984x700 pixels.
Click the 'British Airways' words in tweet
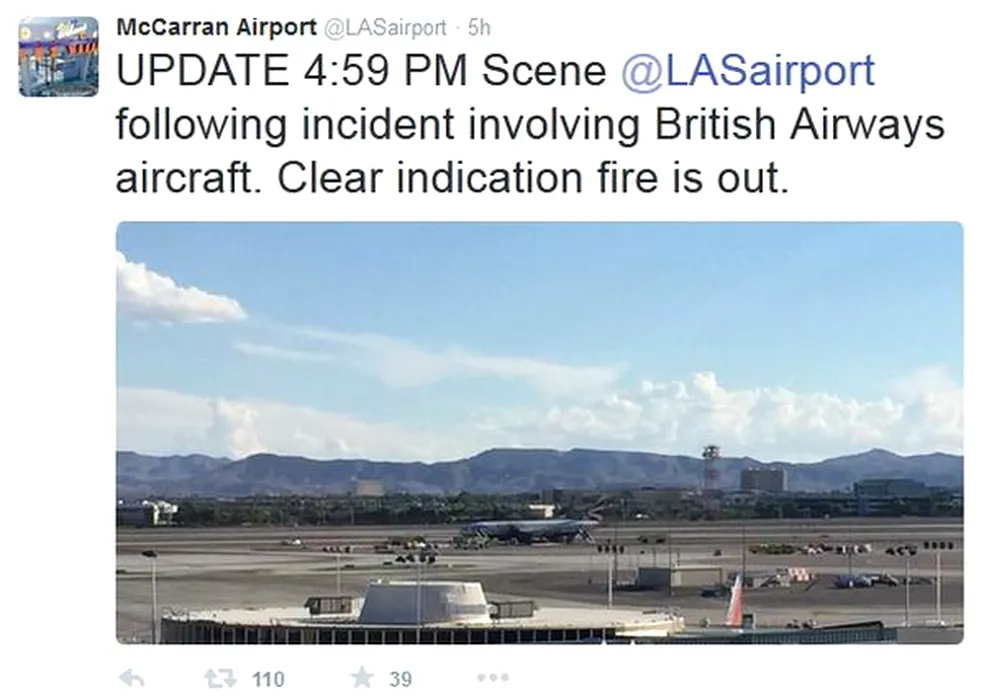(x=800, y=124)
